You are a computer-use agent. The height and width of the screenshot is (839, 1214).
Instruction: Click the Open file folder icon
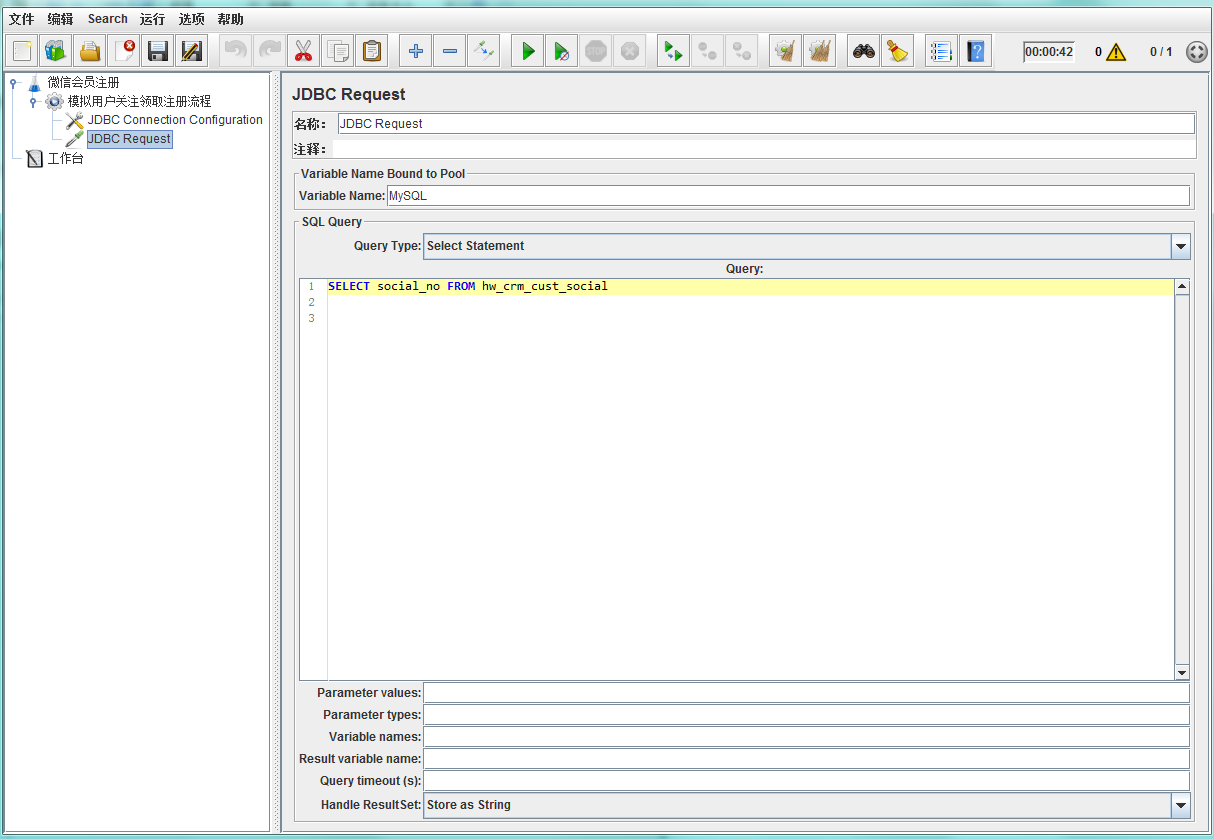pyautogui.click(x=90, y=51)
